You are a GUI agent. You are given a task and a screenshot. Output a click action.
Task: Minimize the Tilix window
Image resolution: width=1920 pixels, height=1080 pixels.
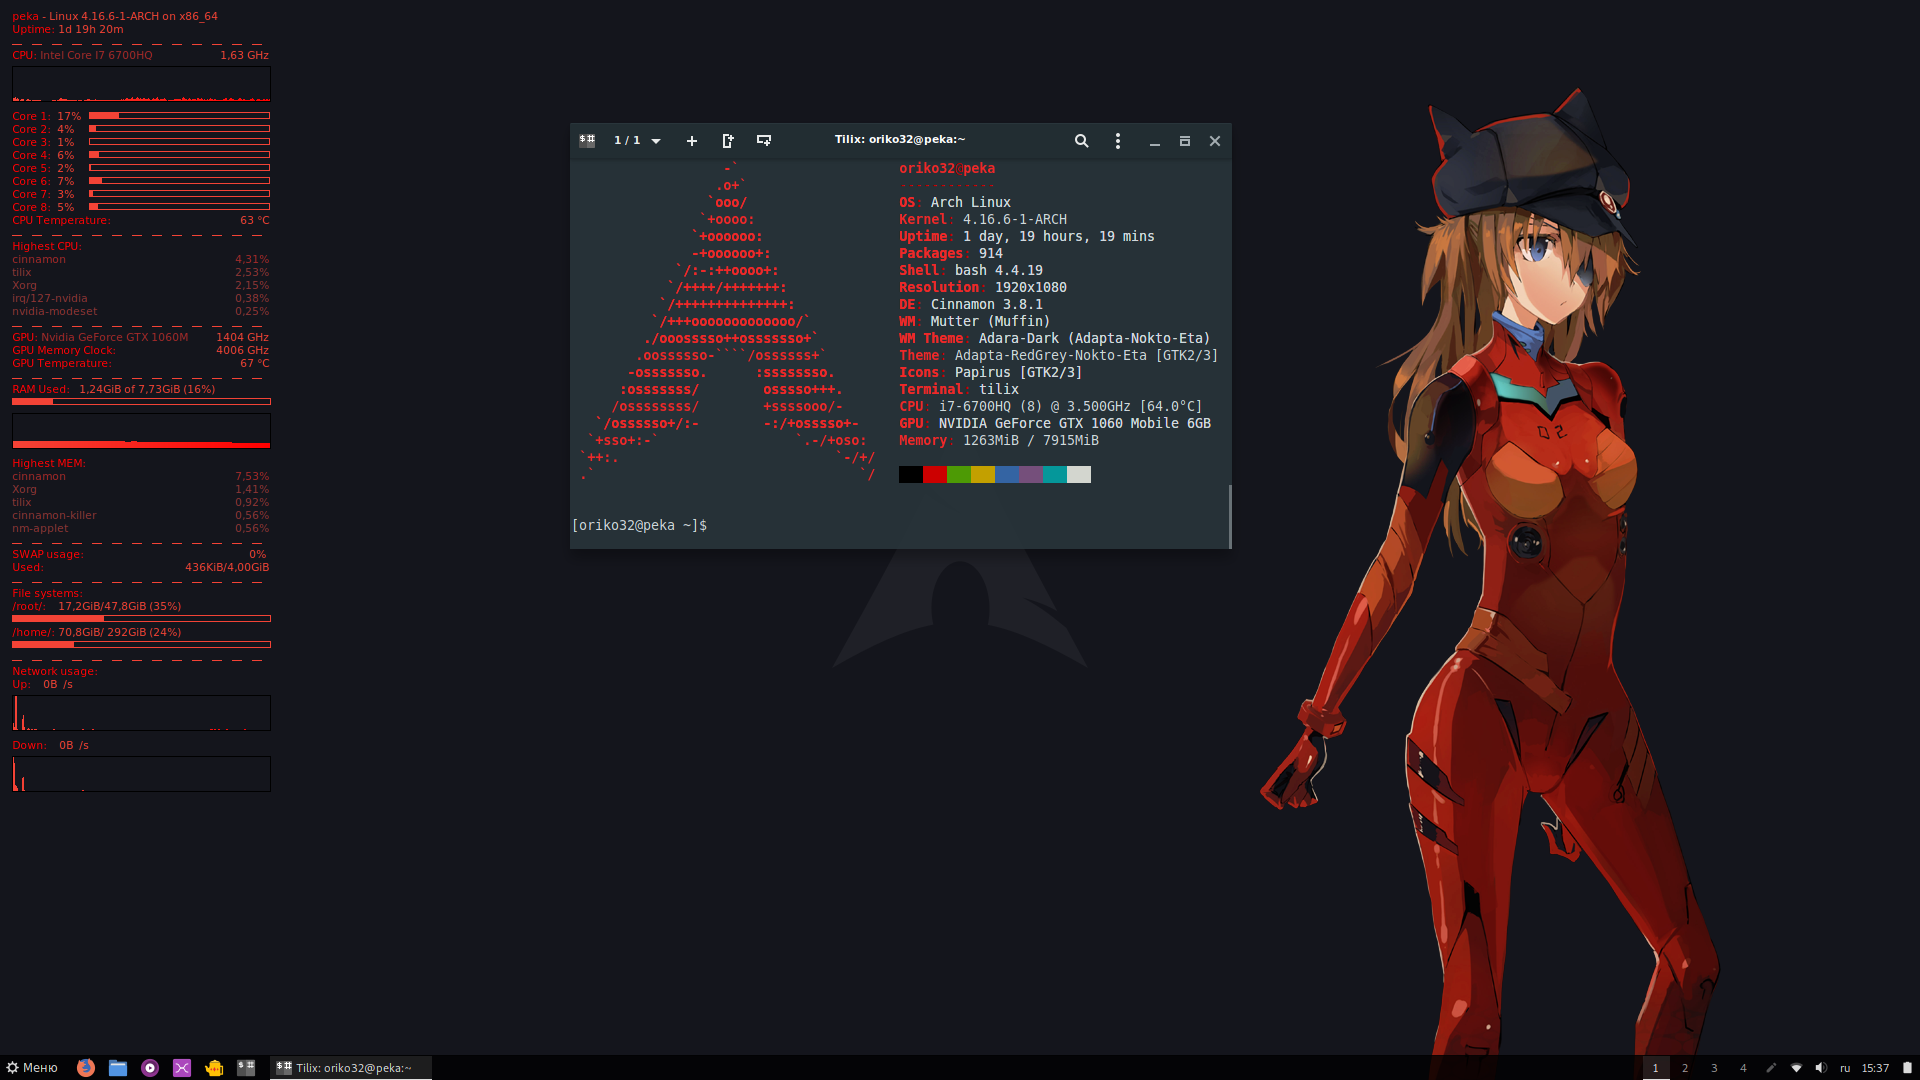(1155, 141)
